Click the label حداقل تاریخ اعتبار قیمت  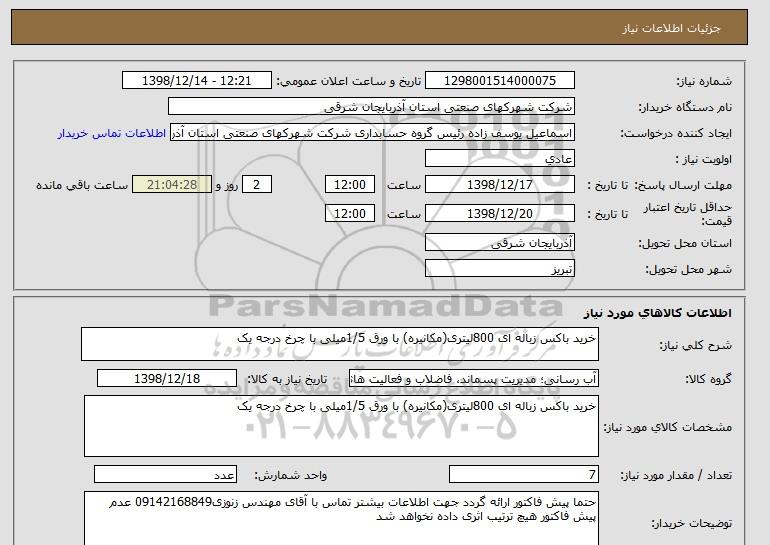point(688,214)
